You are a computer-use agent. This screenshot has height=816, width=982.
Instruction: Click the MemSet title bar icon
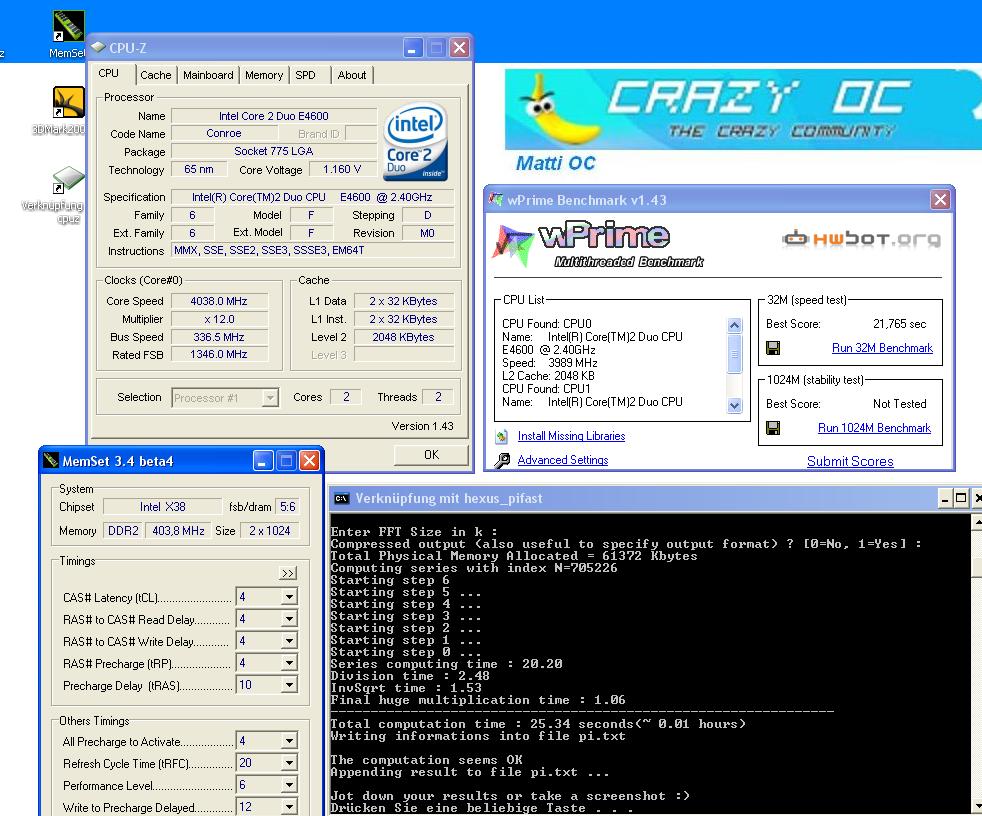[51, 461]
